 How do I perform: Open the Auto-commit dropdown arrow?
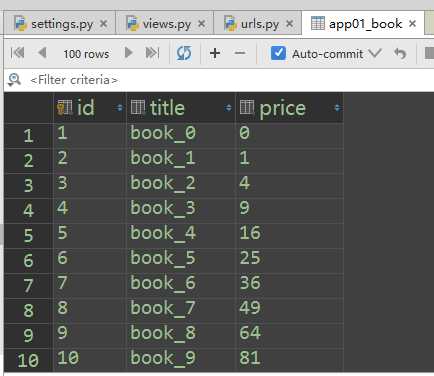[x=375, y=53]
